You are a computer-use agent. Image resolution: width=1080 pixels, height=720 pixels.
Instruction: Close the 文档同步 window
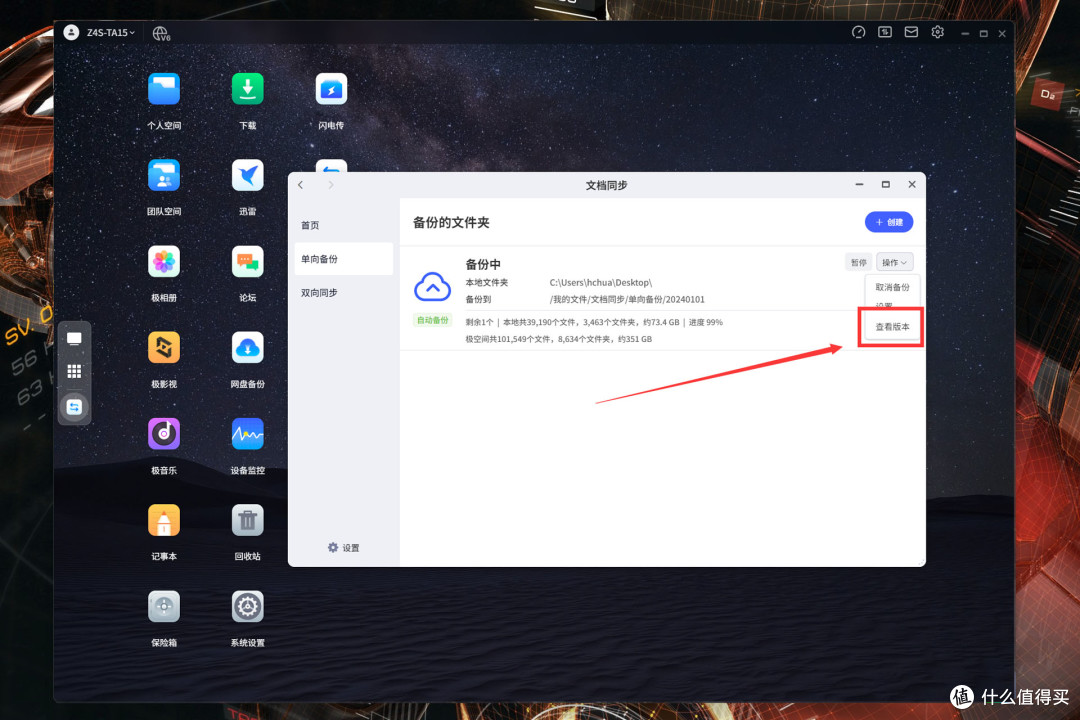[x=912, y=185]
